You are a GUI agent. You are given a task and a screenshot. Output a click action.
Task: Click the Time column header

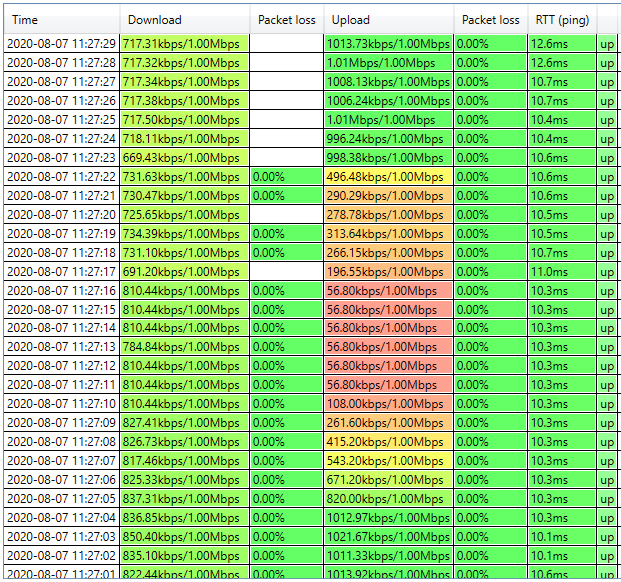60,19
